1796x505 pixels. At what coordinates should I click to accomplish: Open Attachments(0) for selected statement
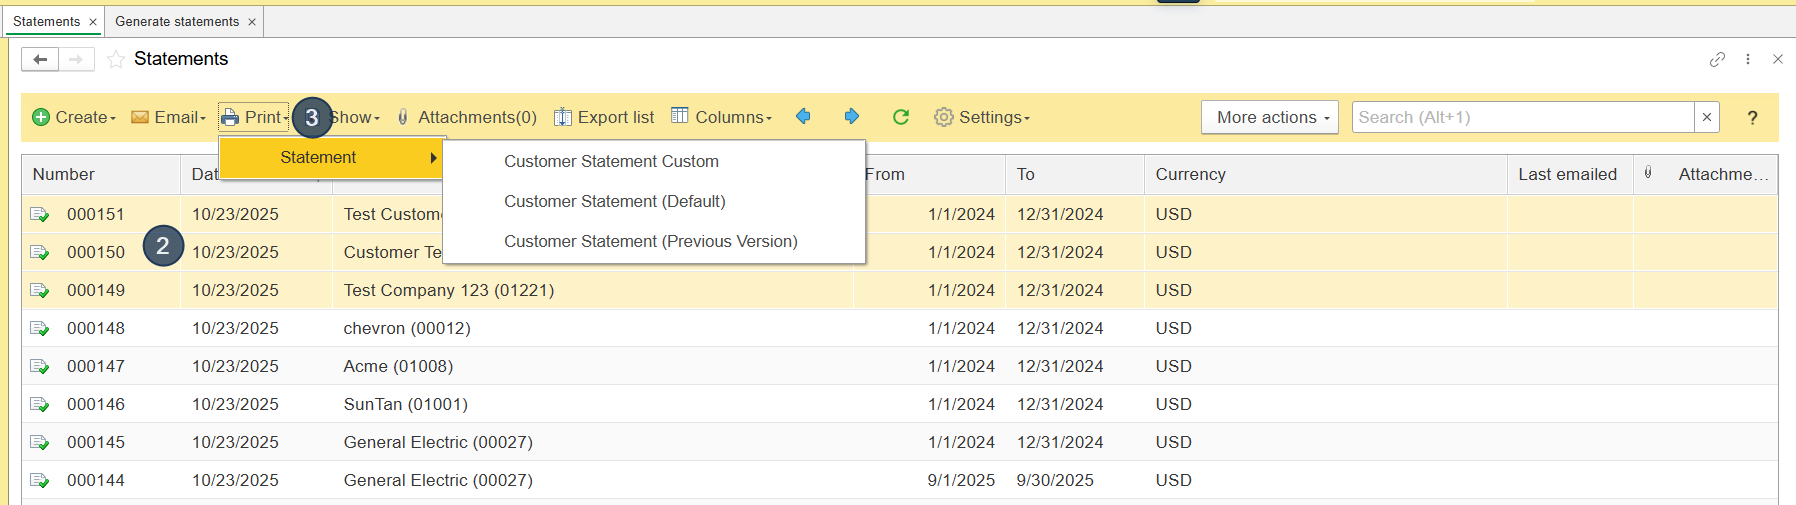tap(467, 118)
